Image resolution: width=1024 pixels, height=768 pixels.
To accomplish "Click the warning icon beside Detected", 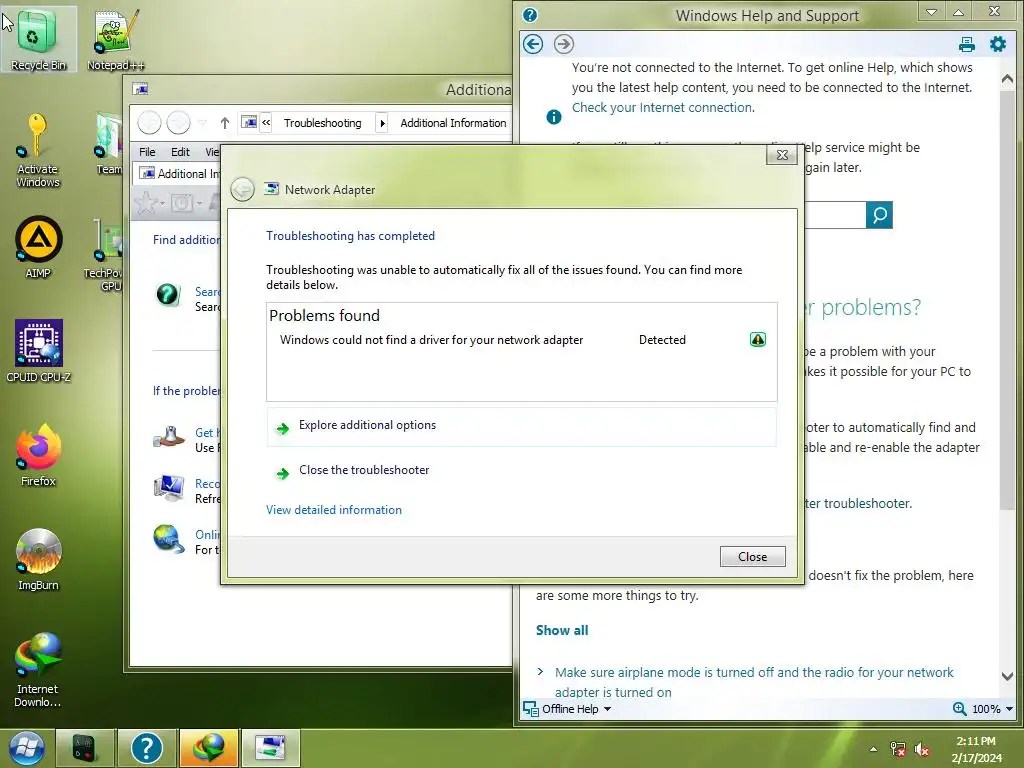I will (x=758, y=340).
